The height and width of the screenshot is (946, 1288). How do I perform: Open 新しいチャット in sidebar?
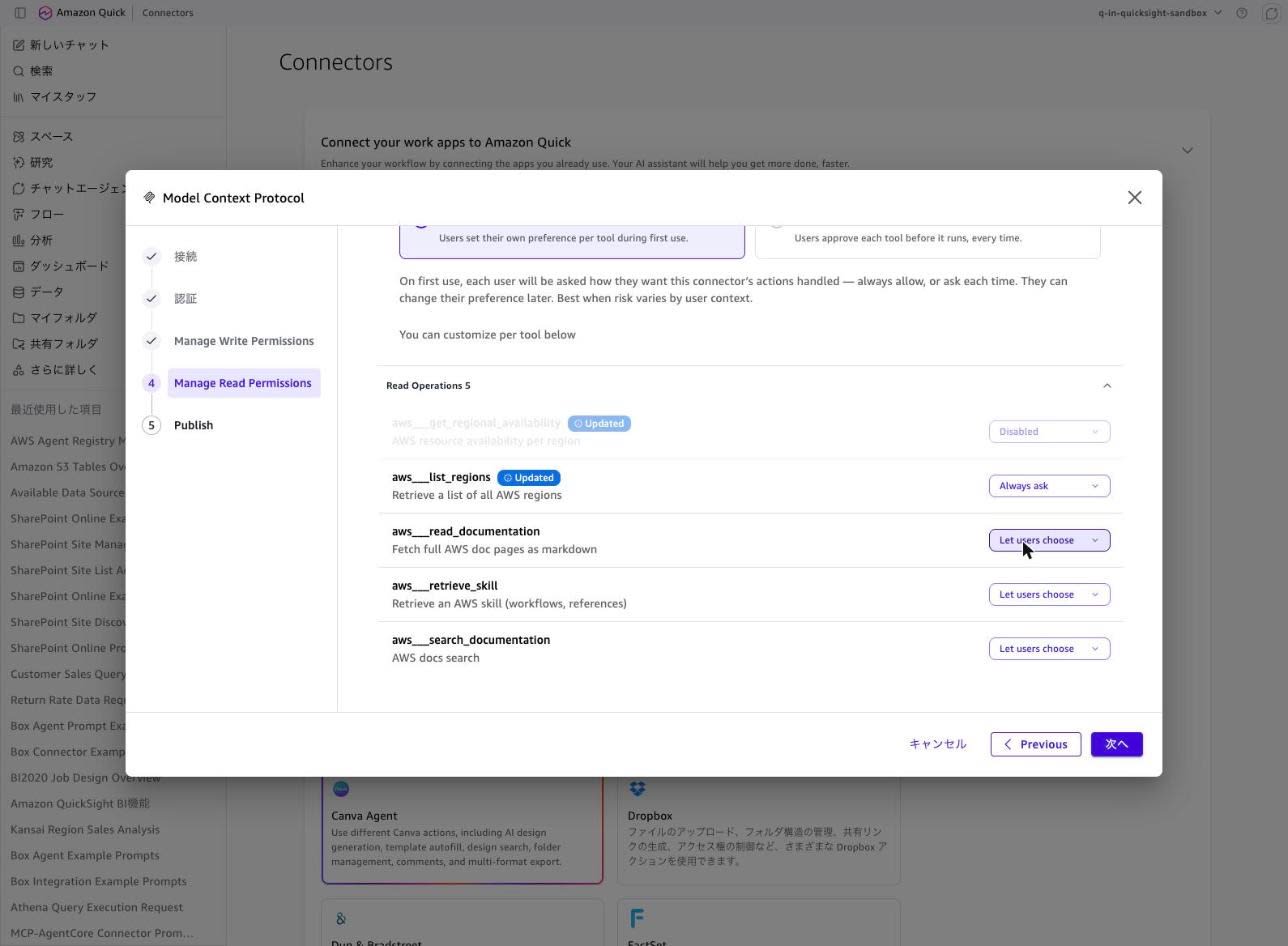click(x=69, y=45)
